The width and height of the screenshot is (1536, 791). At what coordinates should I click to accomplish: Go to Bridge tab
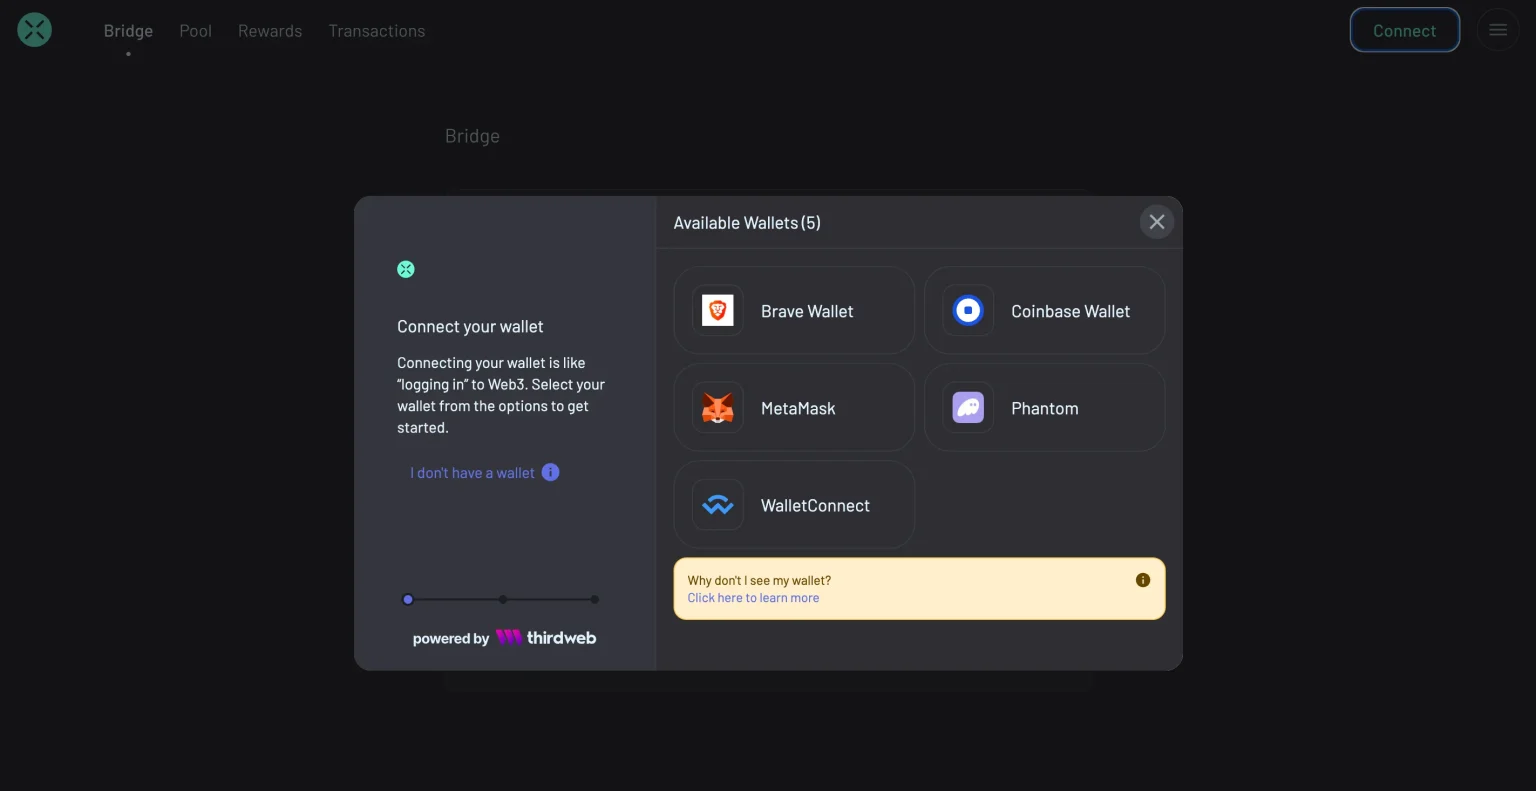pyautogui.click(x=128, y=31)
